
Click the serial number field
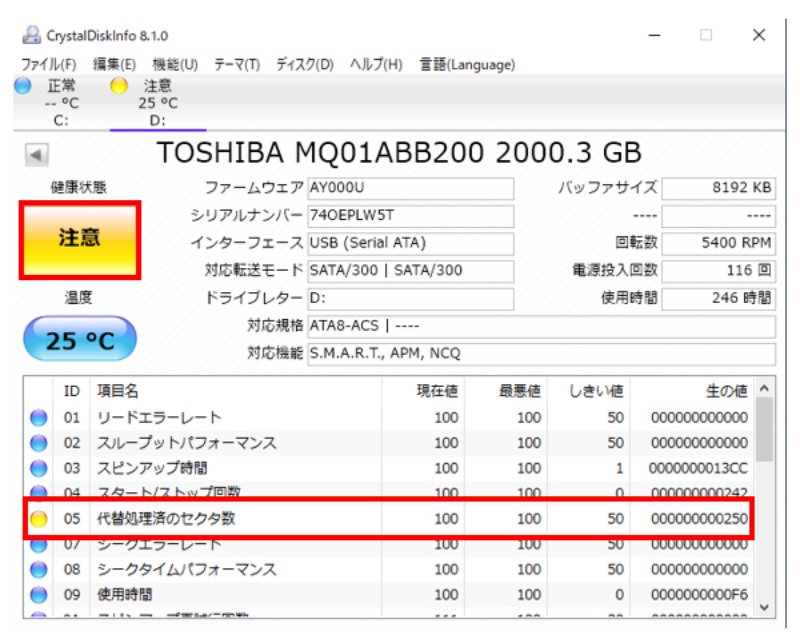pyautogui.click(x=410, y=216)
